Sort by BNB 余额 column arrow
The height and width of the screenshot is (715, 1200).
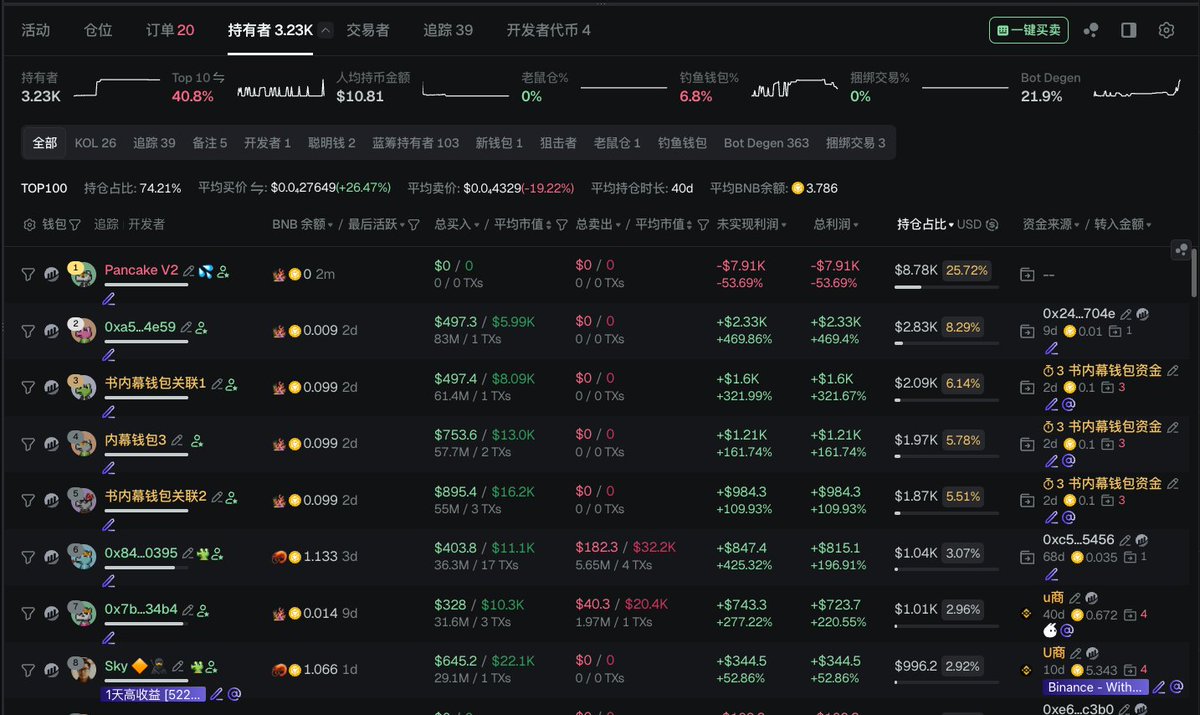coord(331,225)
